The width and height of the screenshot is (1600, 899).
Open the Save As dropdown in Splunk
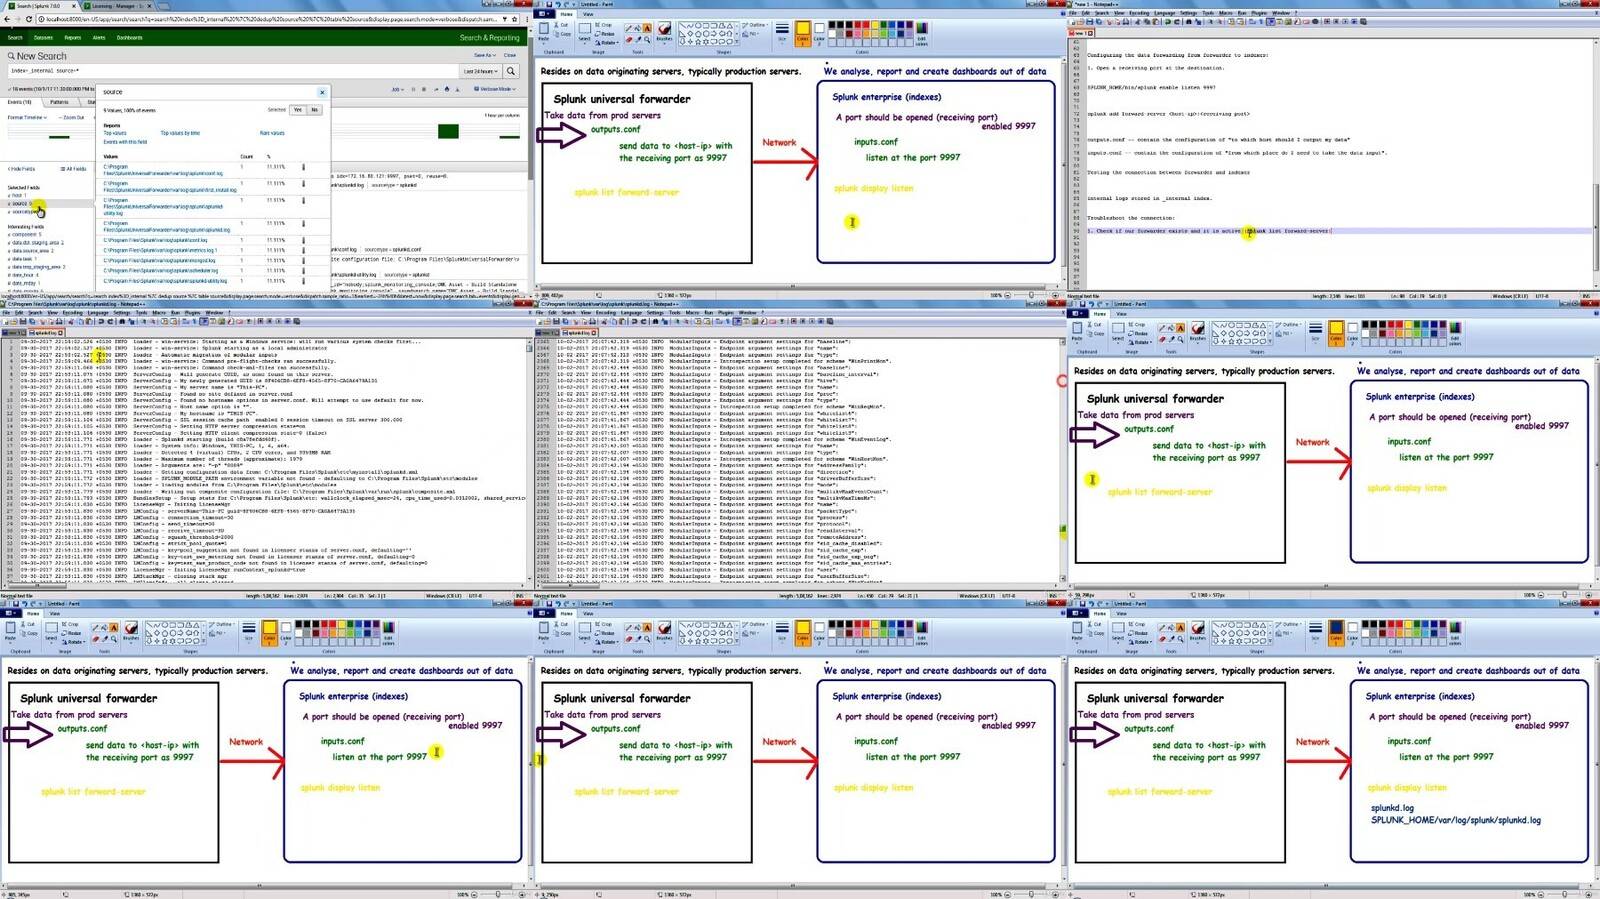click(485, 55)
